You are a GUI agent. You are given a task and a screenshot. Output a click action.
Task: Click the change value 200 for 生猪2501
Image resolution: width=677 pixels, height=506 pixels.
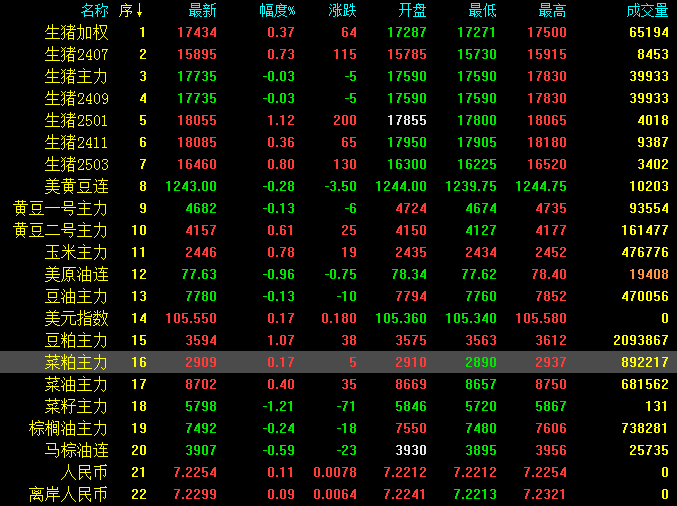(345, 120)
